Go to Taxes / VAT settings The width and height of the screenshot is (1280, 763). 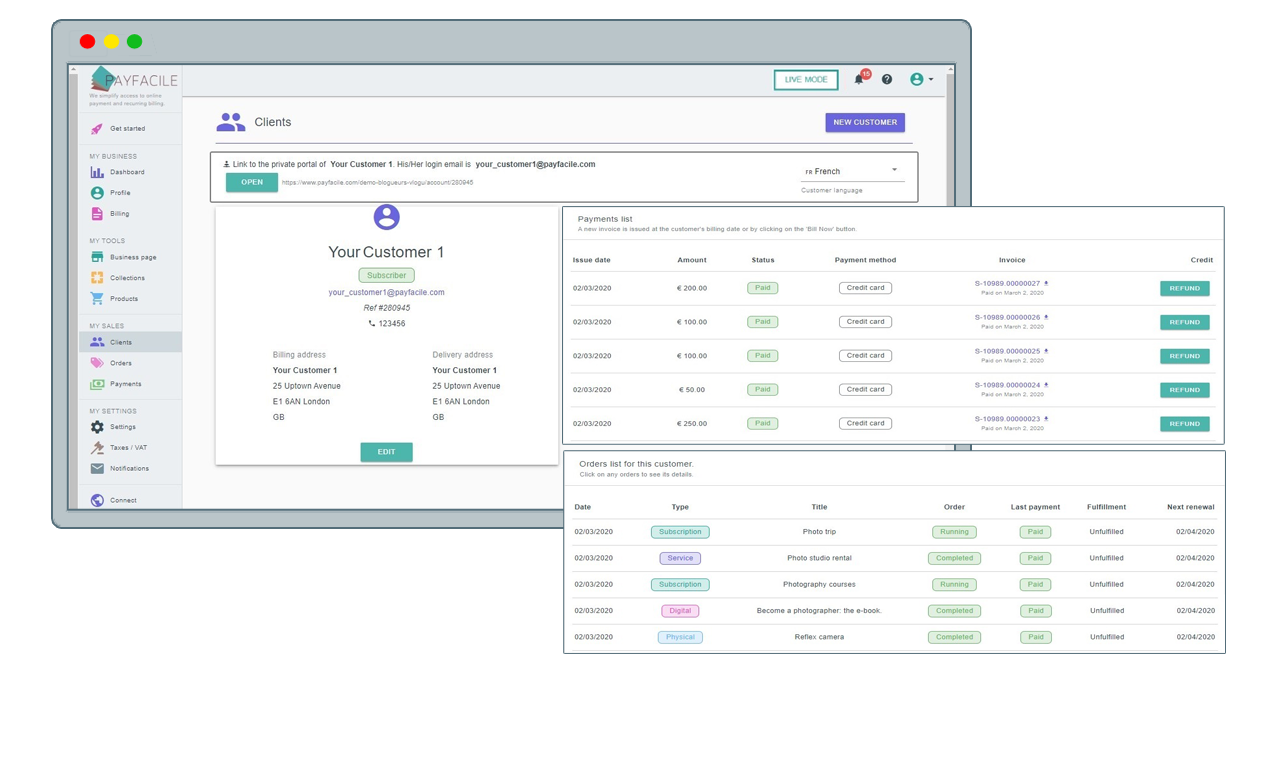click(x=128, y=448)
